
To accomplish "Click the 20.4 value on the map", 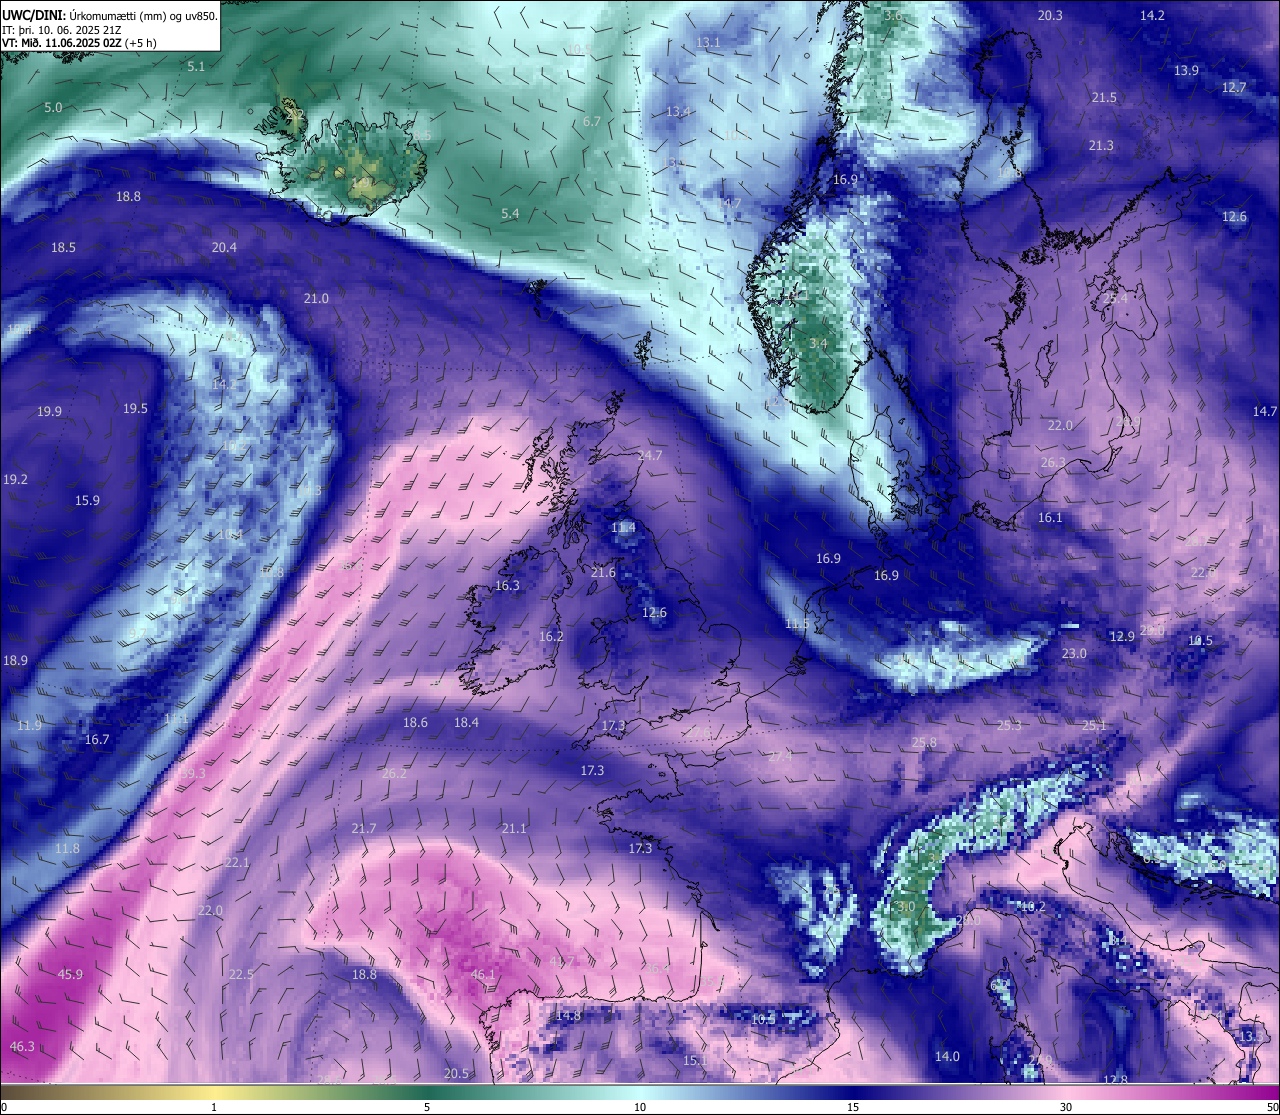I will coord(224,248).
